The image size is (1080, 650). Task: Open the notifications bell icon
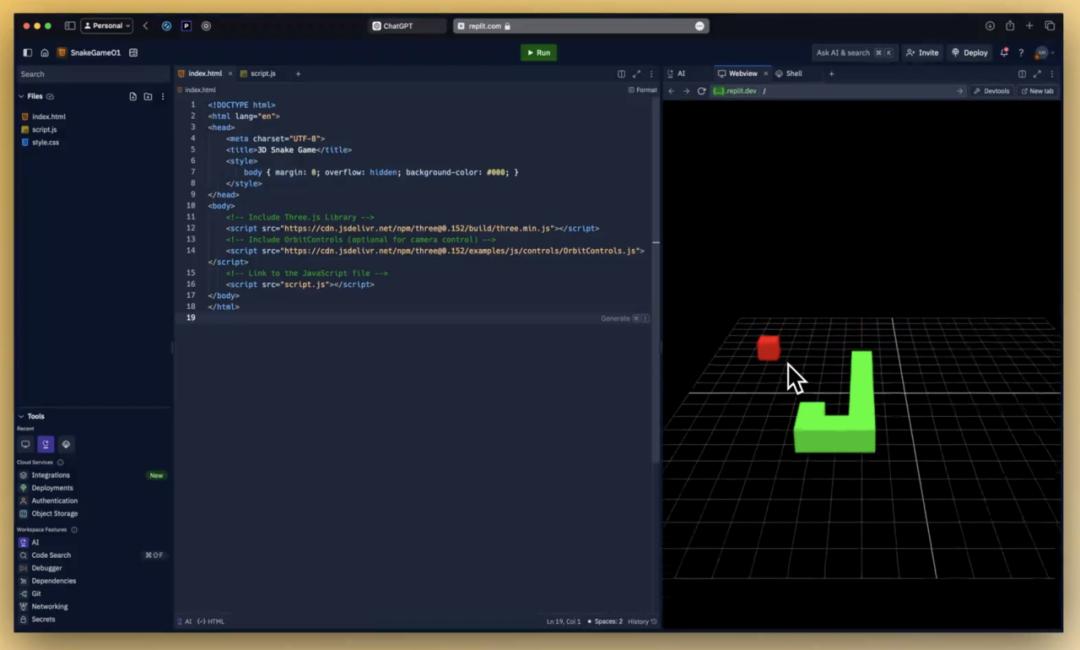[1004, 53]
